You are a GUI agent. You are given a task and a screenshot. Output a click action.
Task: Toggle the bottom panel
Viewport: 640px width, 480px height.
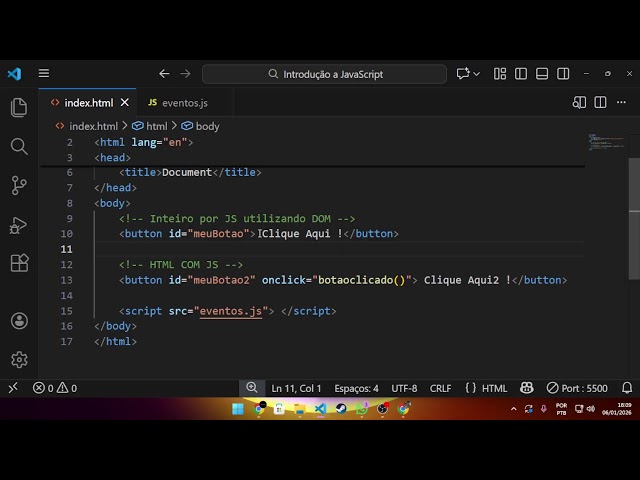[x=542, y=74]
